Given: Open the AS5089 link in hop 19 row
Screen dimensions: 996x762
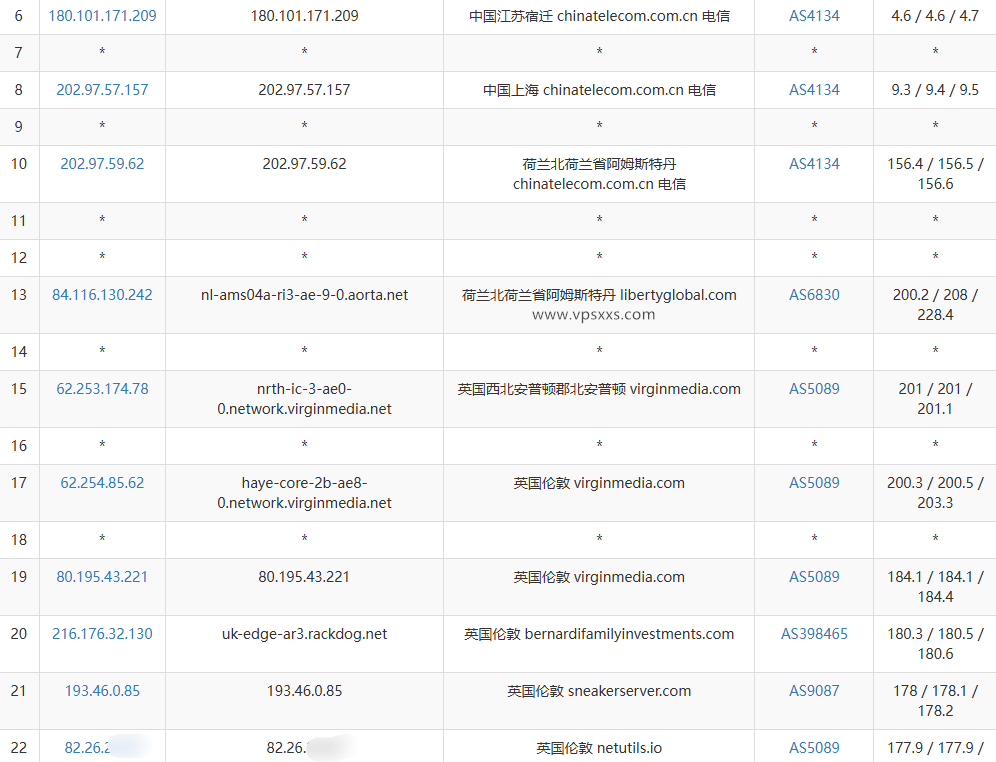Looking at the screenshot, I should coord(814,577).
